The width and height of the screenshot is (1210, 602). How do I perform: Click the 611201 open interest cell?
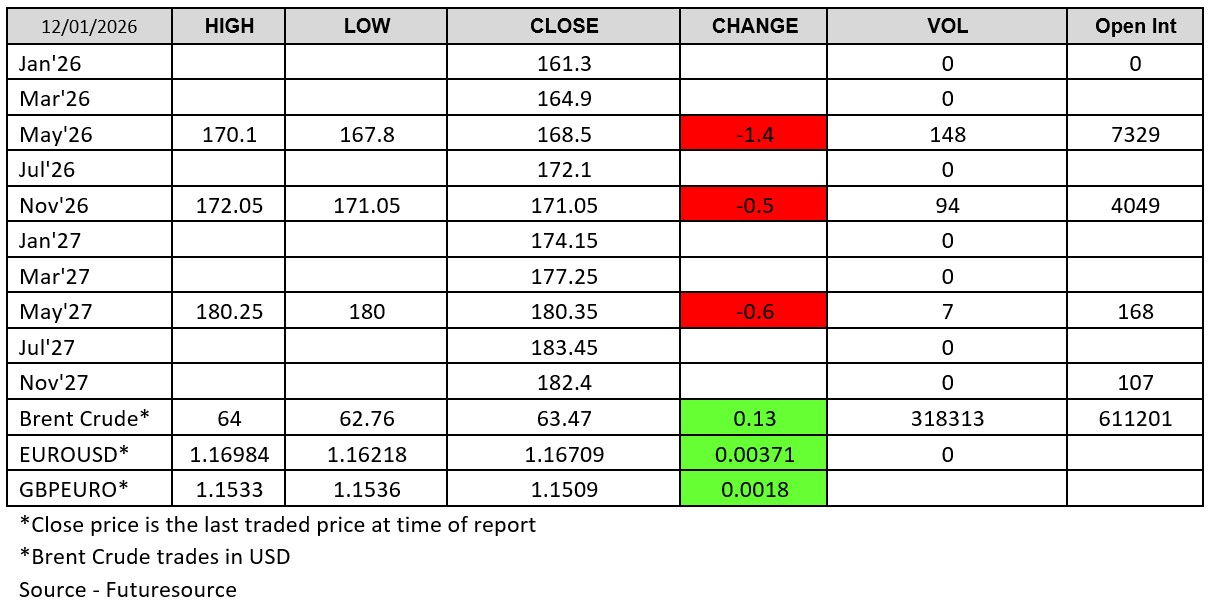1135,418
